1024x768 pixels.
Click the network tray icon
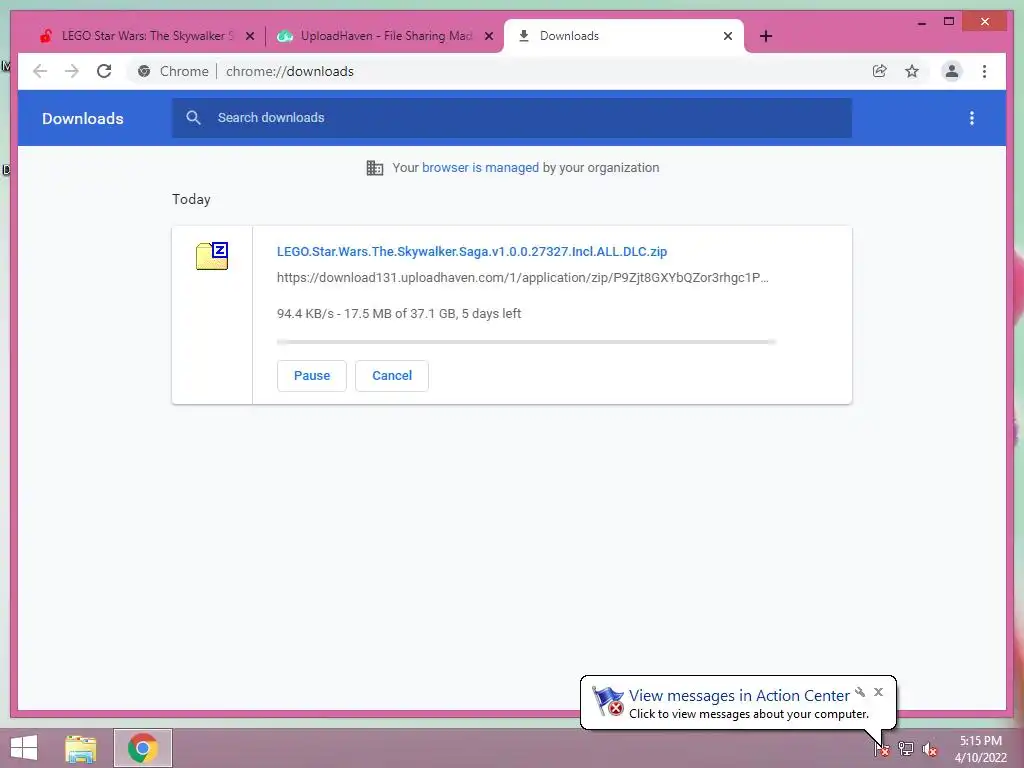[x=906, y=748]
